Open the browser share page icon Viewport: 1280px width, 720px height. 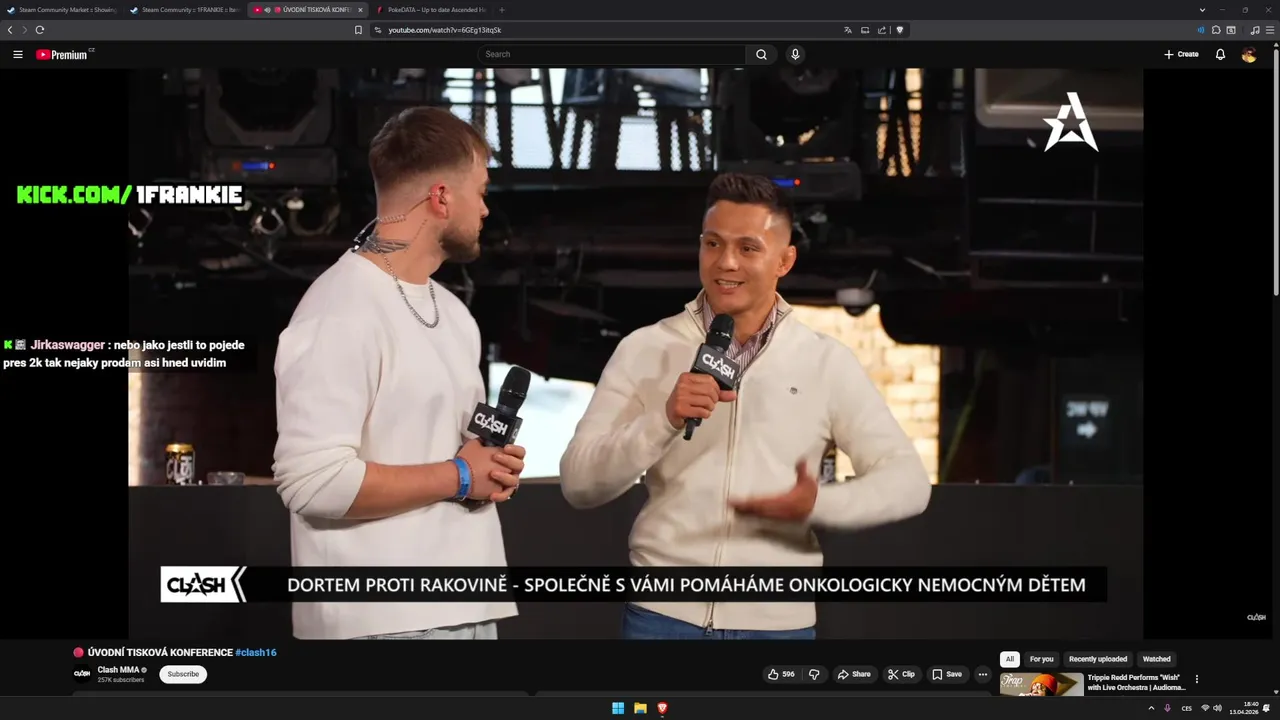(882, 30)
